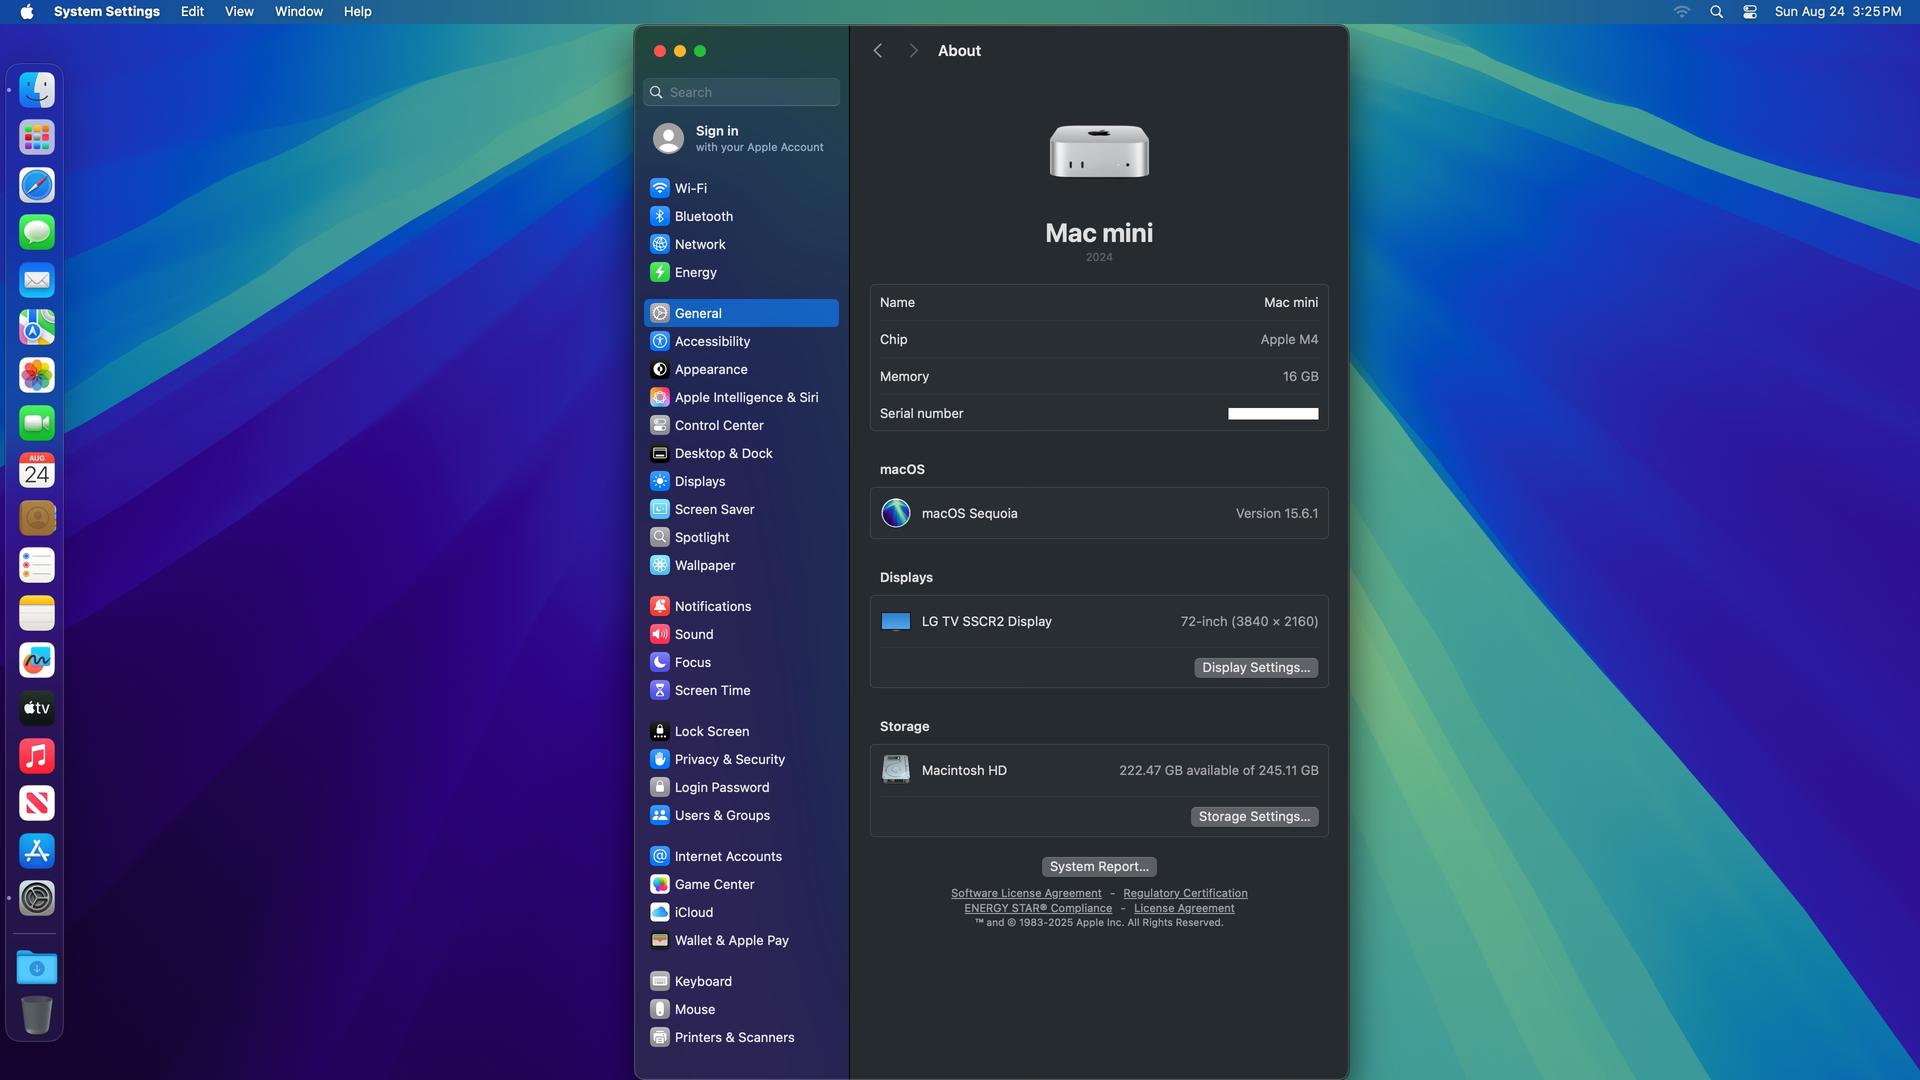This screenshot has height=1080, width=1920.
Task: Launch Music from the Dock
Action: click(x=37, y=756)
